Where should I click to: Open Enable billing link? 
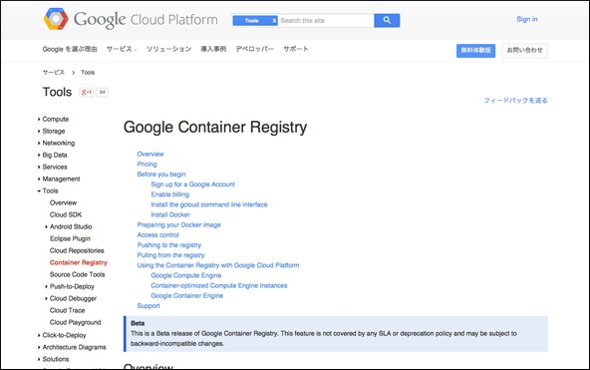(170, 195)
